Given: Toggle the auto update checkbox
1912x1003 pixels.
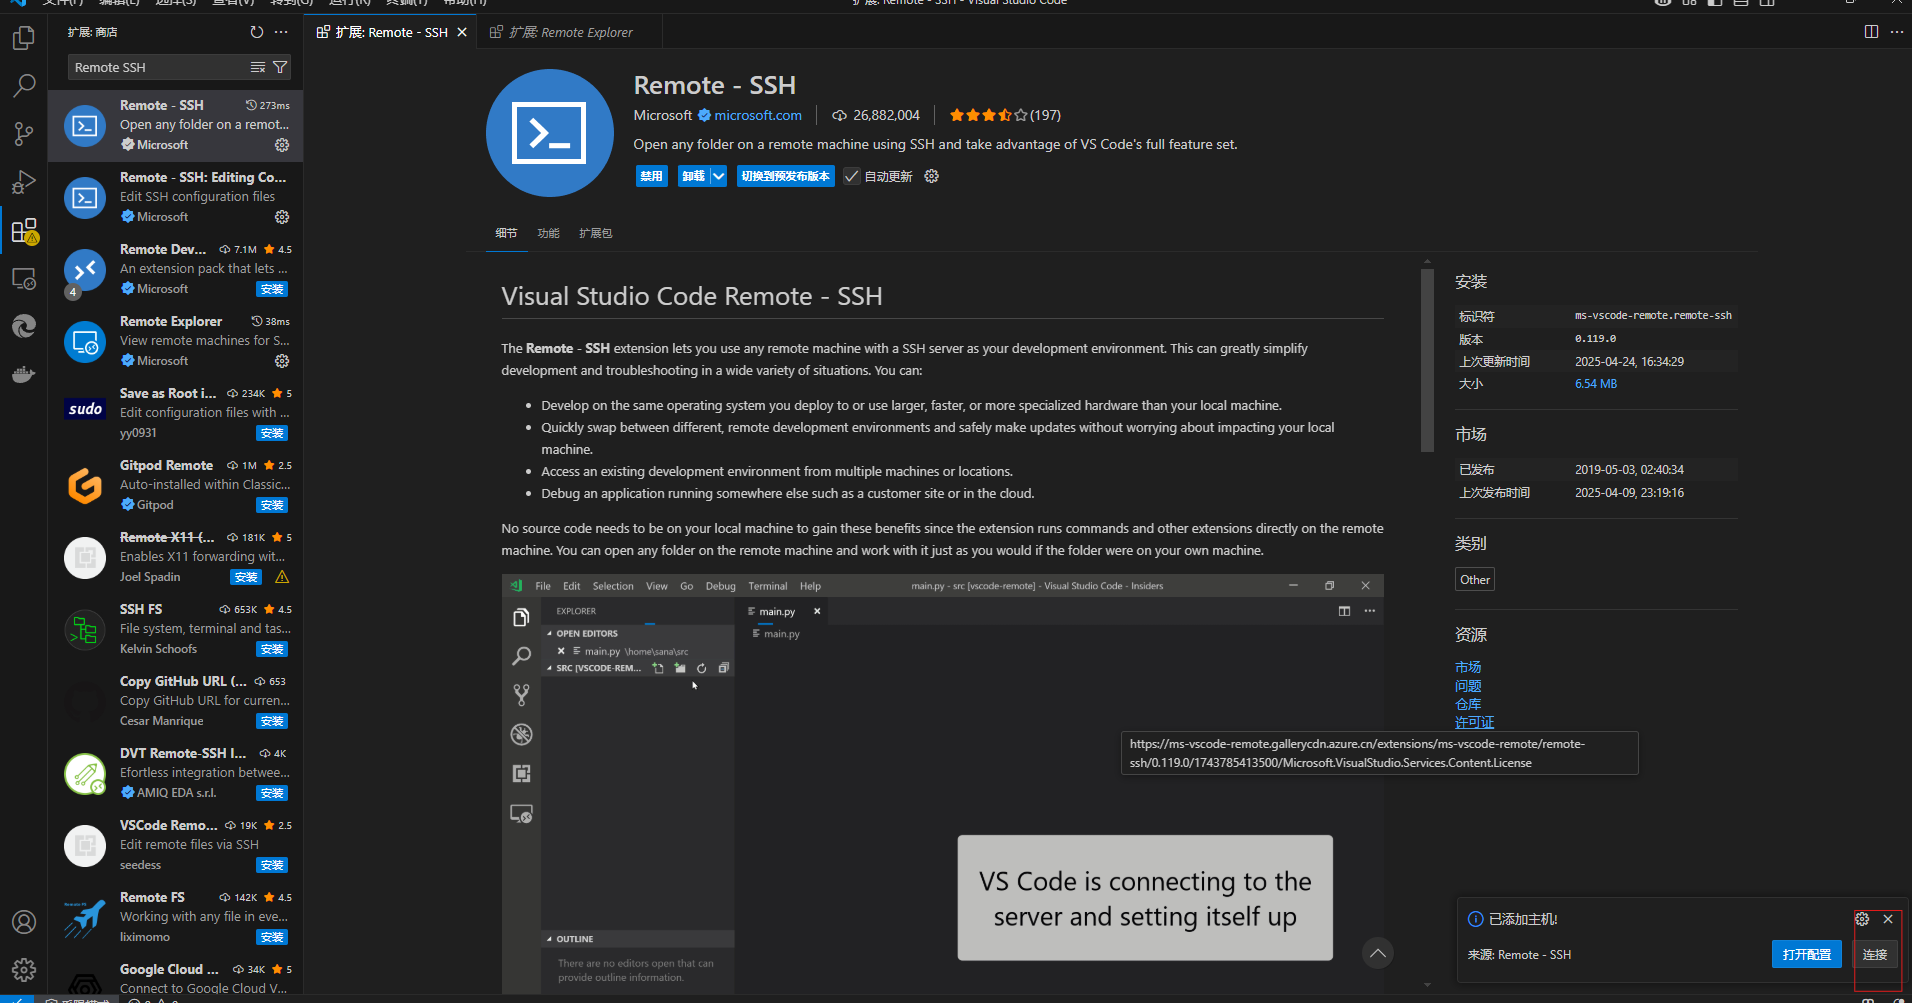Looking at the screenshot, I should click(x=852, y=176).
